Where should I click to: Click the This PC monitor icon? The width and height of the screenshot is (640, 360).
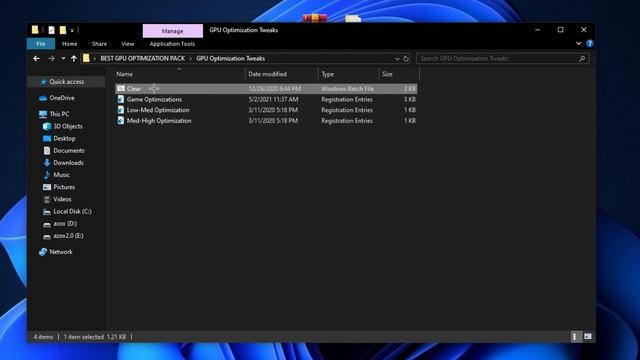coord(43,114)
